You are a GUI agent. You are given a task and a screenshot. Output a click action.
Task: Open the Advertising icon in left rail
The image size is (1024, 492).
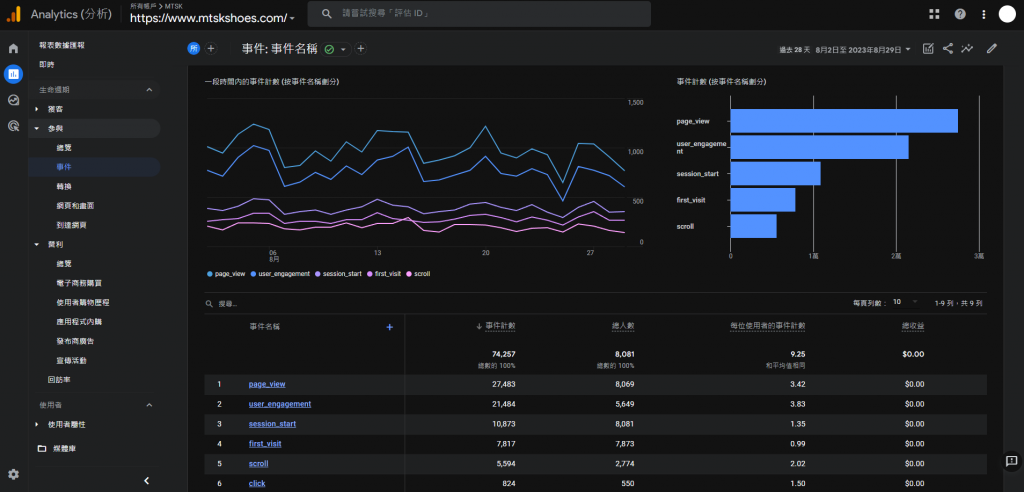pos(13,125)
